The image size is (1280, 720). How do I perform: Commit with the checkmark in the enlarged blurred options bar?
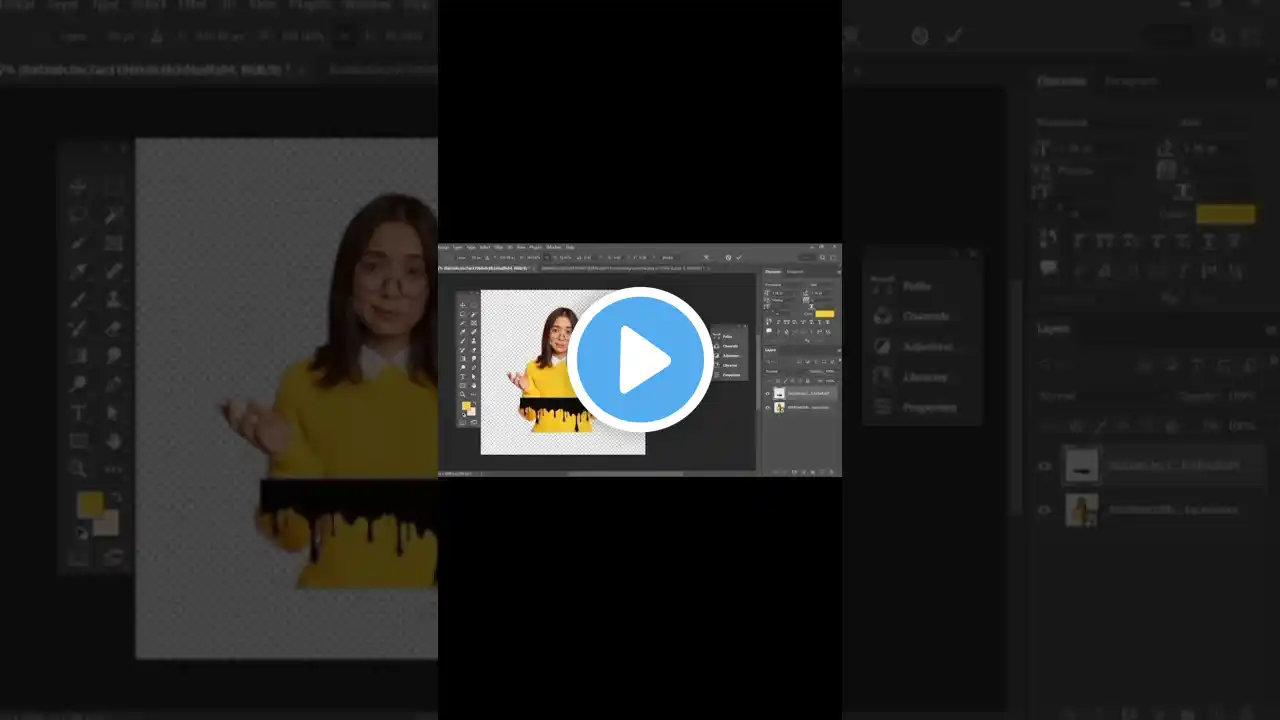(953, 36)
